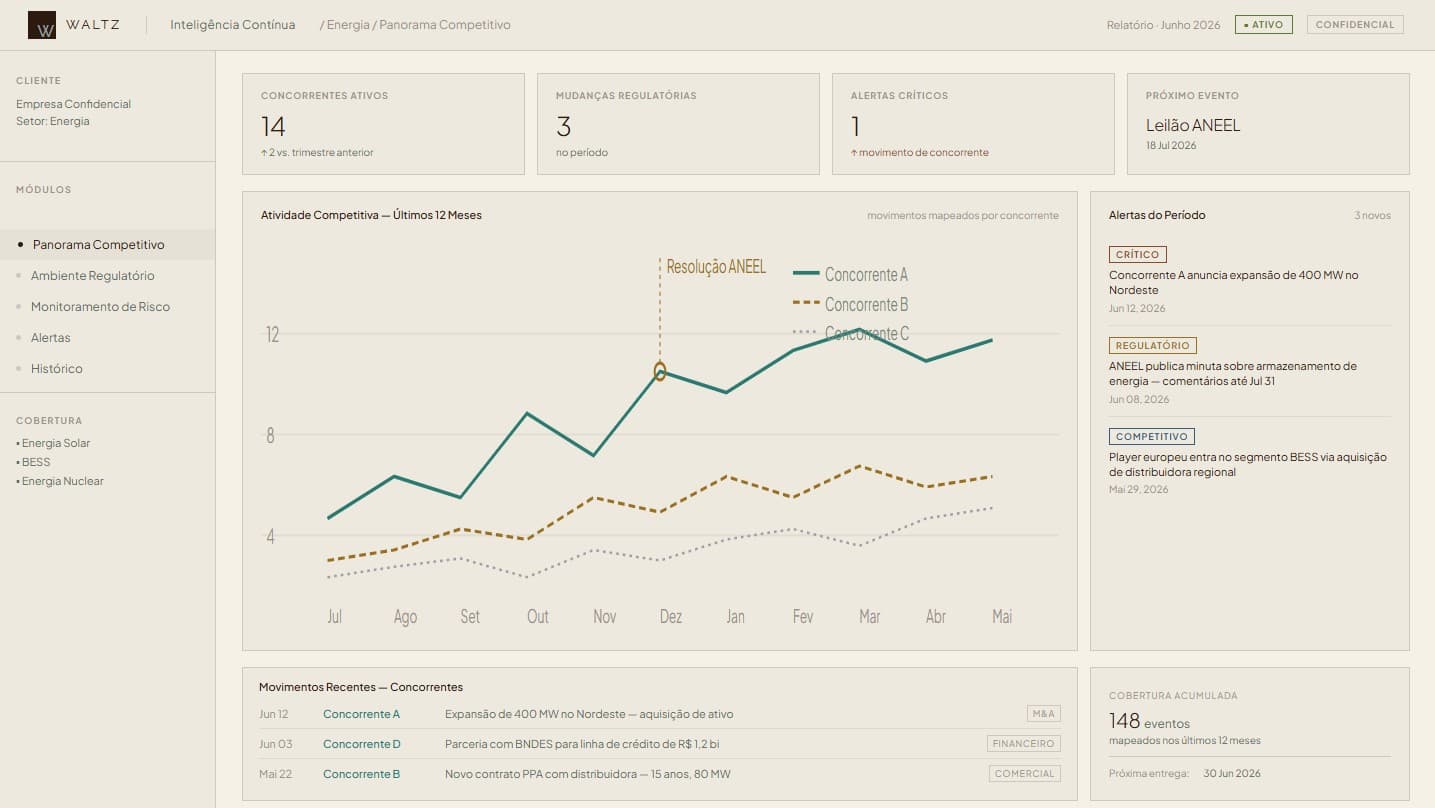Click the M&A tag
The height and width of the screenshot is (808, 1435).
(1044, 714)
